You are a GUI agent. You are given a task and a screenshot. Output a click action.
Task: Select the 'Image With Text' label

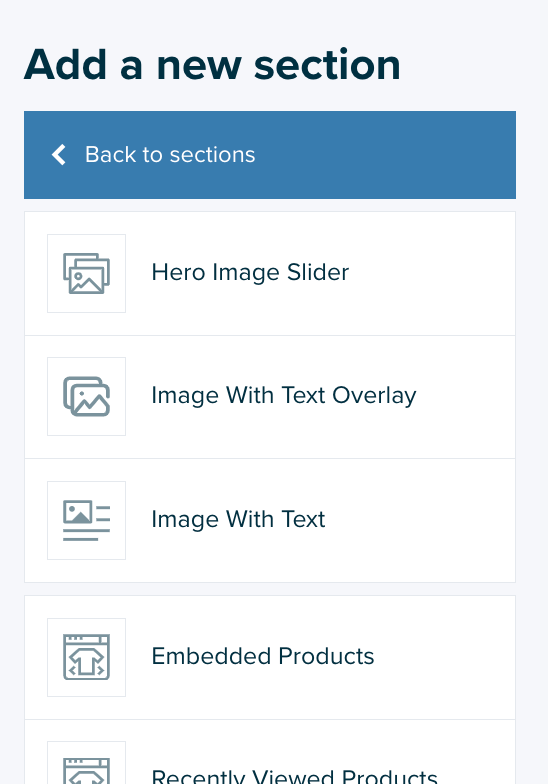[238, 520]
